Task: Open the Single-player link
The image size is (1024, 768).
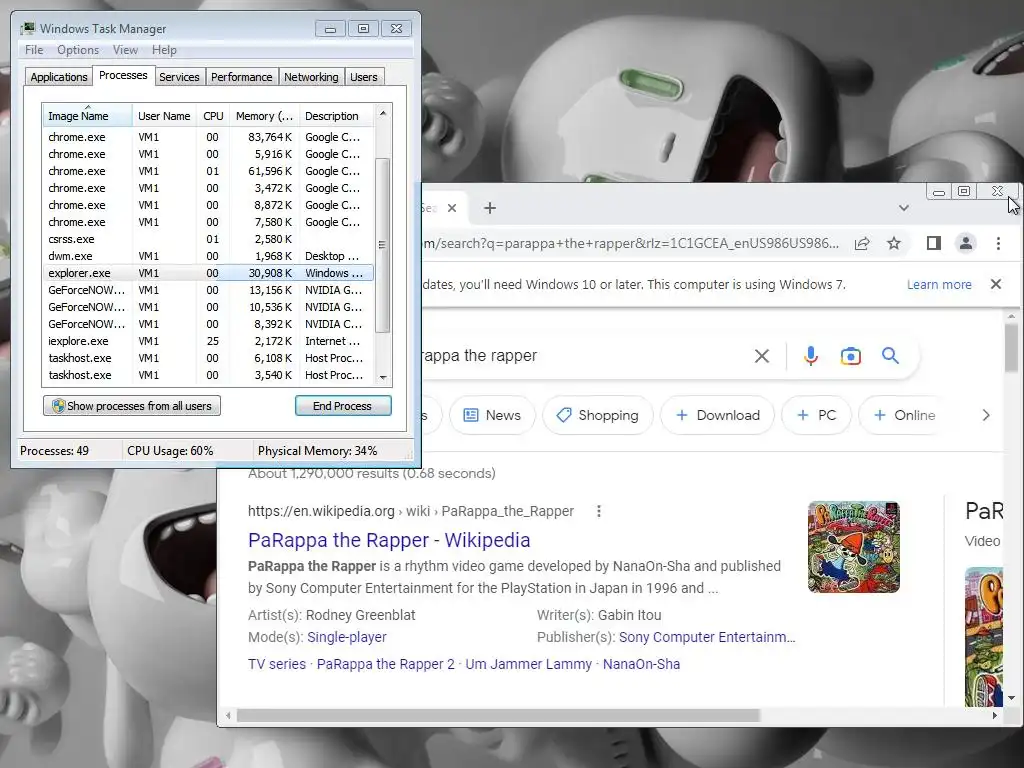Action: 347,637
